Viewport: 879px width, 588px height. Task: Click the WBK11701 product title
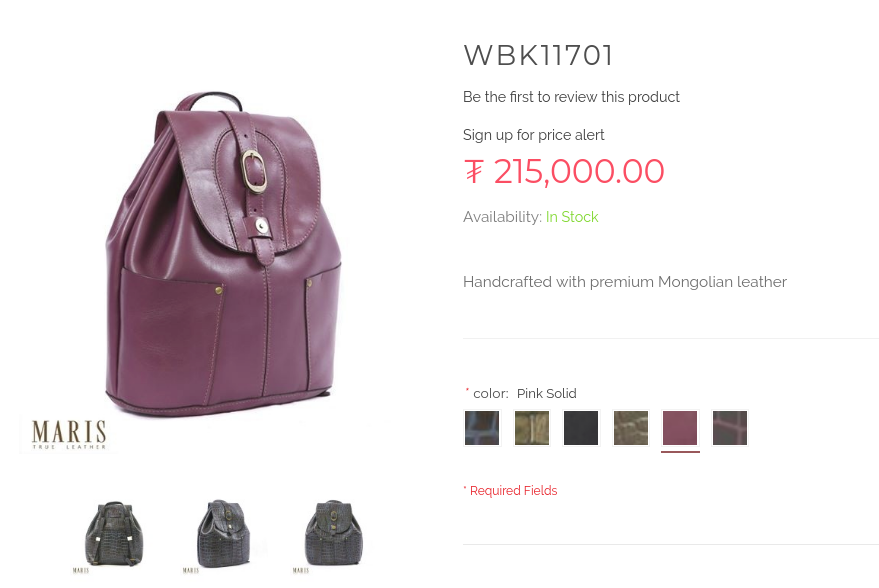pos(538,55)
